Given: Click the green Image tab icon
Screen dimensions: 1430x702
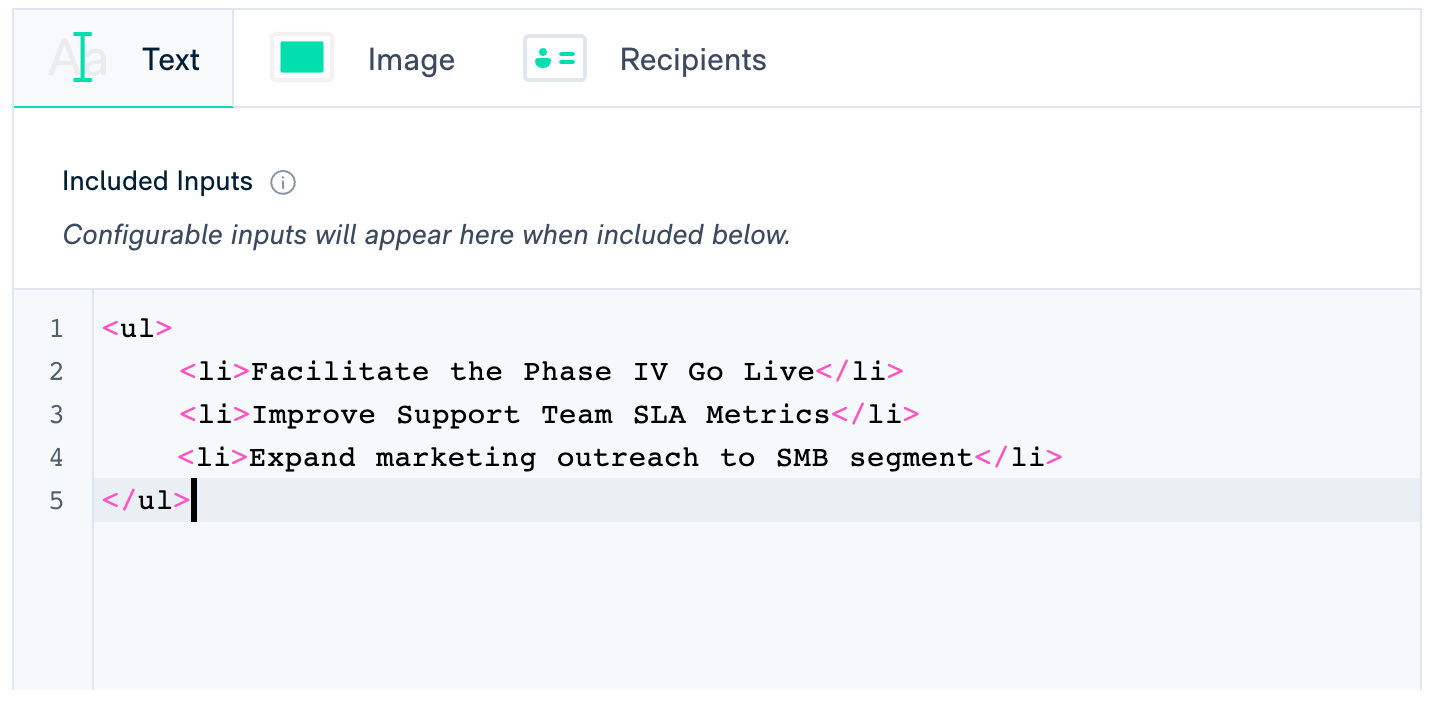Looking at the screenshot, I should click(x=302, y=58).
